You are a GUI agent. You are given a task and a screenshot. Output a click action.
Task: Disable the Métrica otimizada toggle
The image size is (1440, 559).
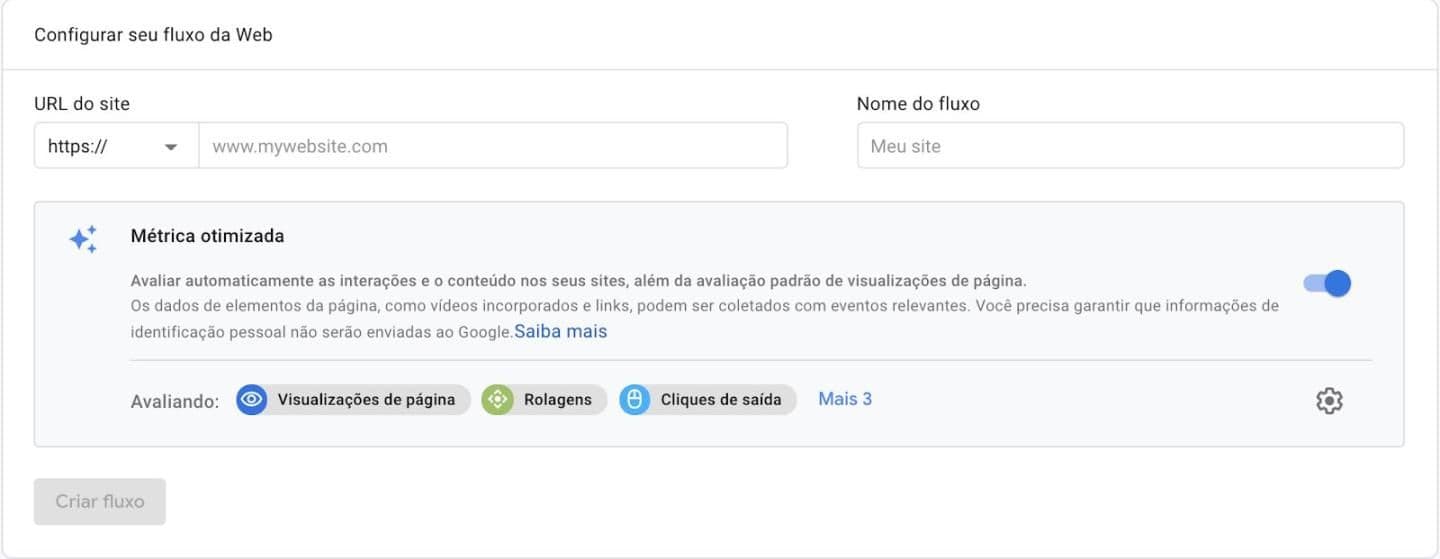pos(1327,283)
